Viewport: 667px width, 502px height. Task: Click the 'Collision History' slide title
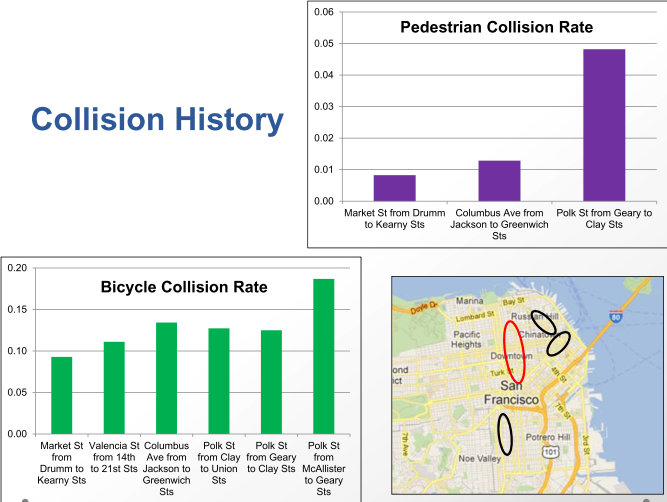(x=157, y=120)
